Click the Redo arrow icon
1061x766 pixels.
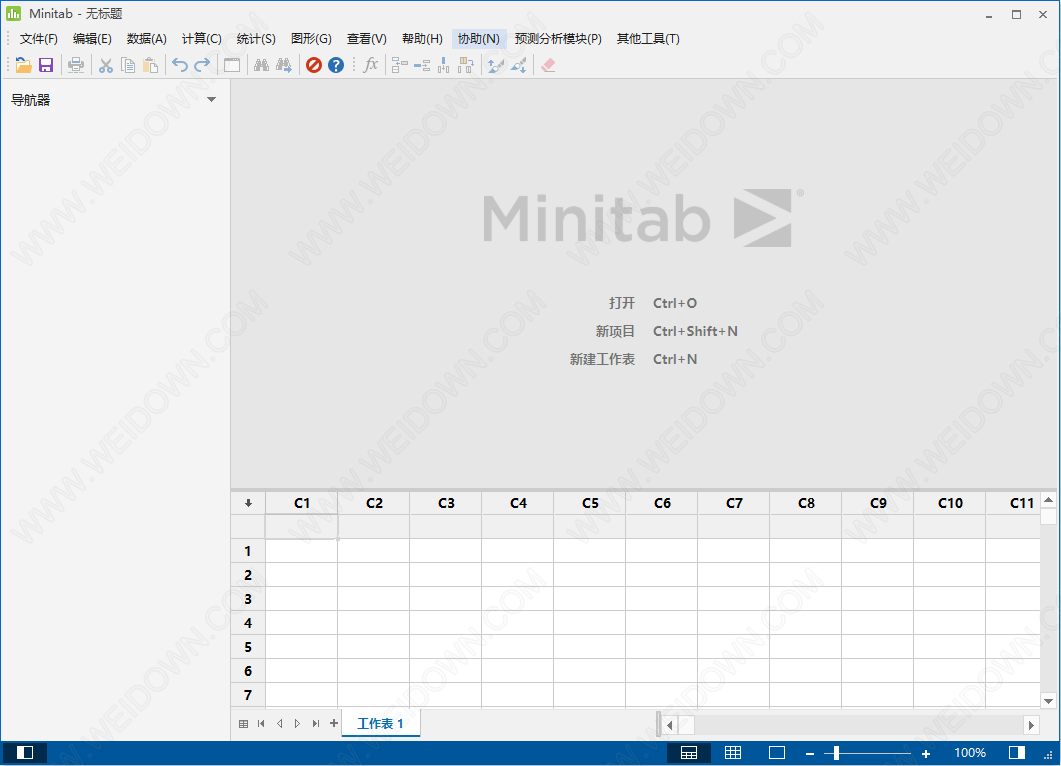pos(202,65)
